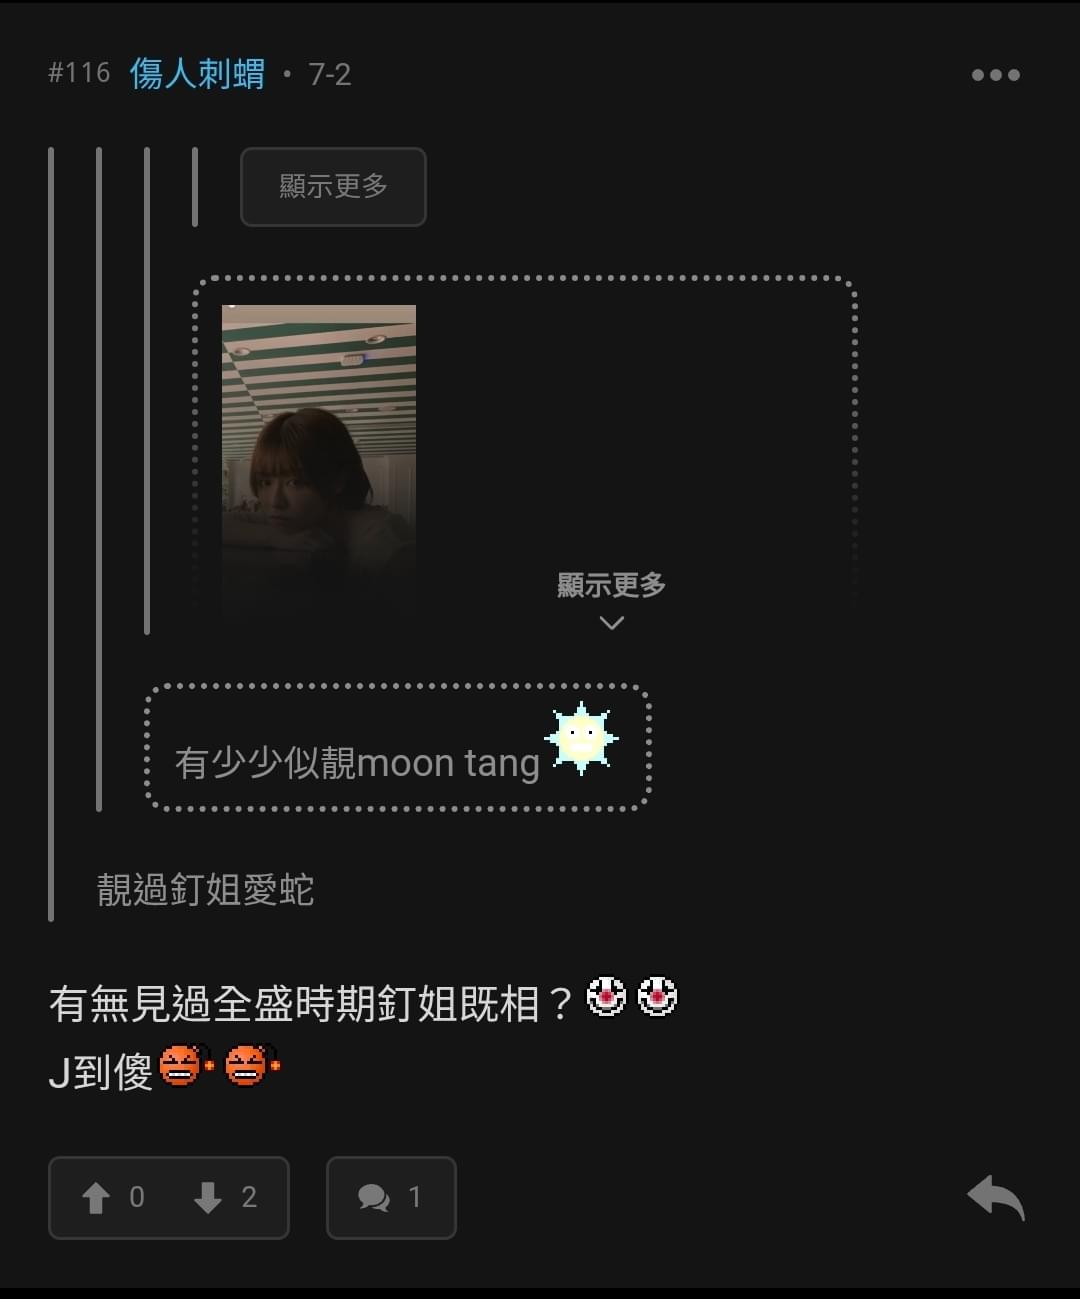Viewport: 1080px width, 1299px height.
Task: Click the chevron below 顯示更多
Action: (x=611, y=623)
